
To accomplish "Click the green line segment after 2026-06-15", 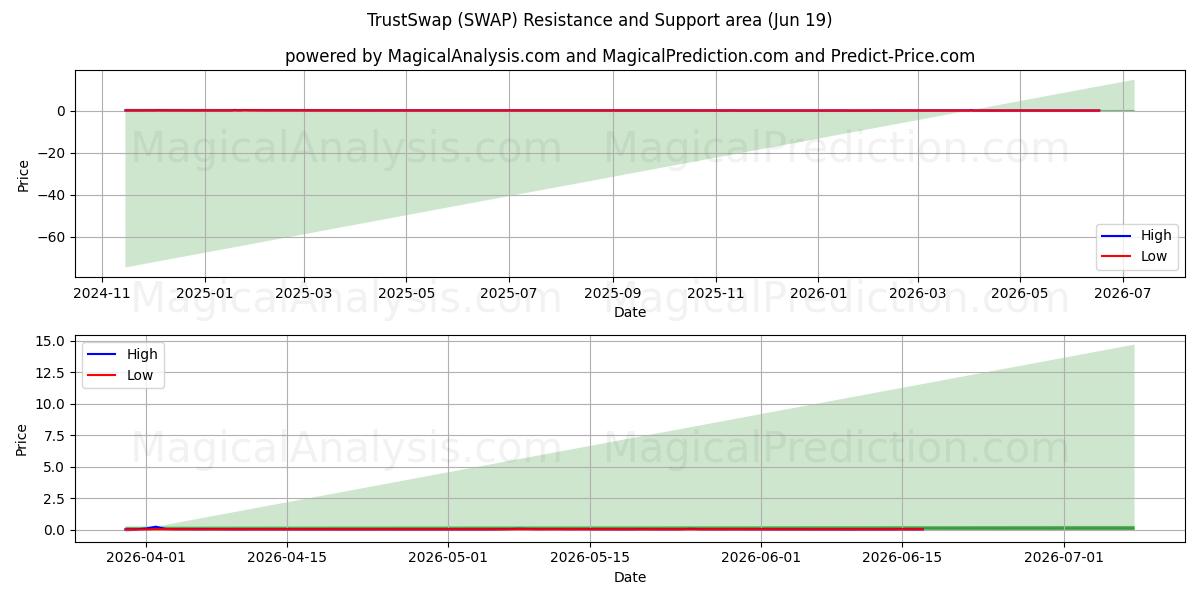I will [1028, 527].
